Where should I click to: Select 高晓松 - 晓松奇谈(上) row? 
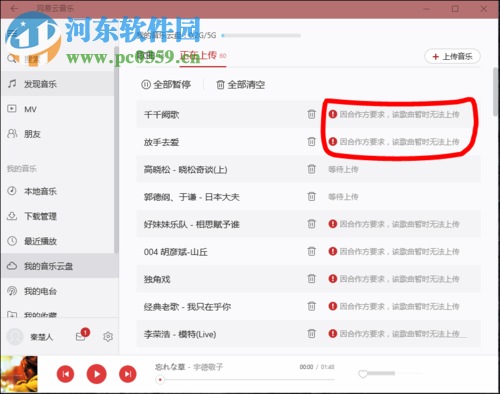pyautogui.click(x=309, y=169)
